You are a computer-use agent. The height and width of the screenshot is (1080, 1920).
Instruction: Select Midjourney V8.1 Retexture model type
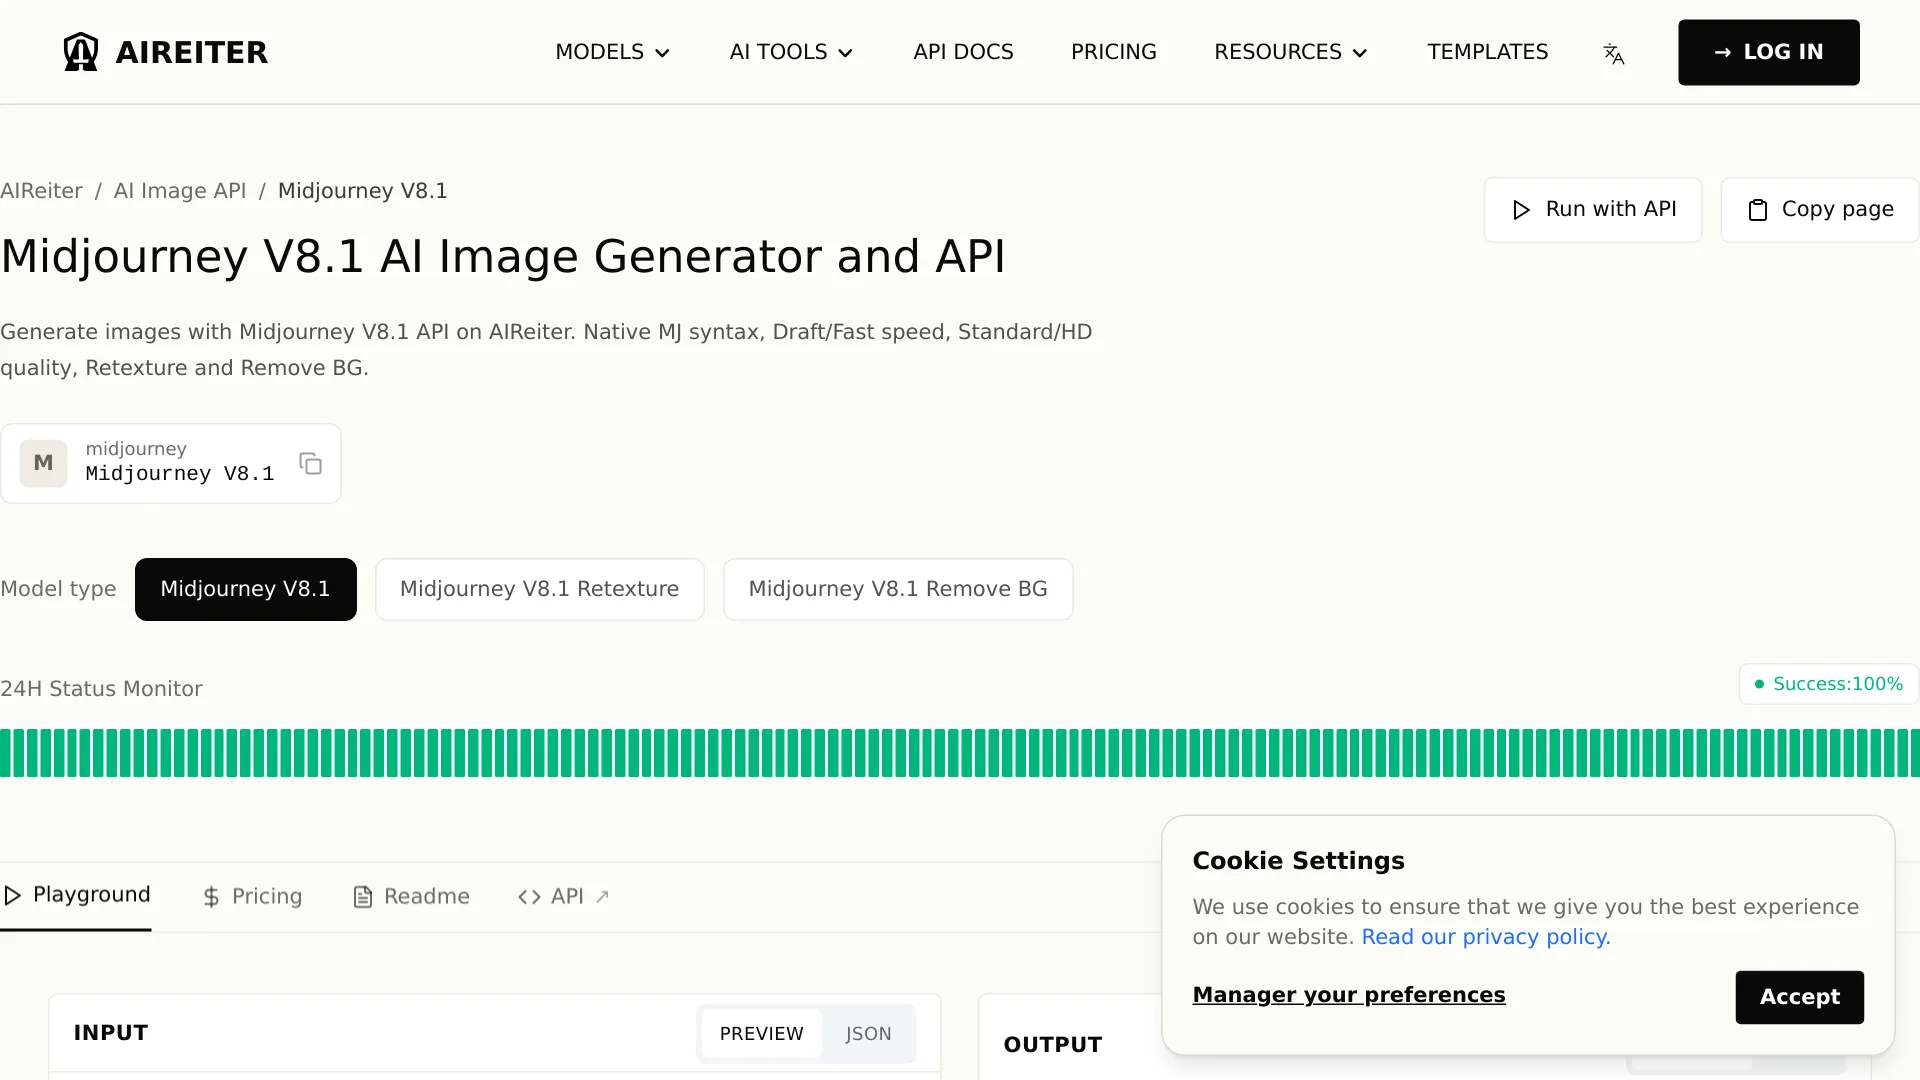tap(539, 589)
